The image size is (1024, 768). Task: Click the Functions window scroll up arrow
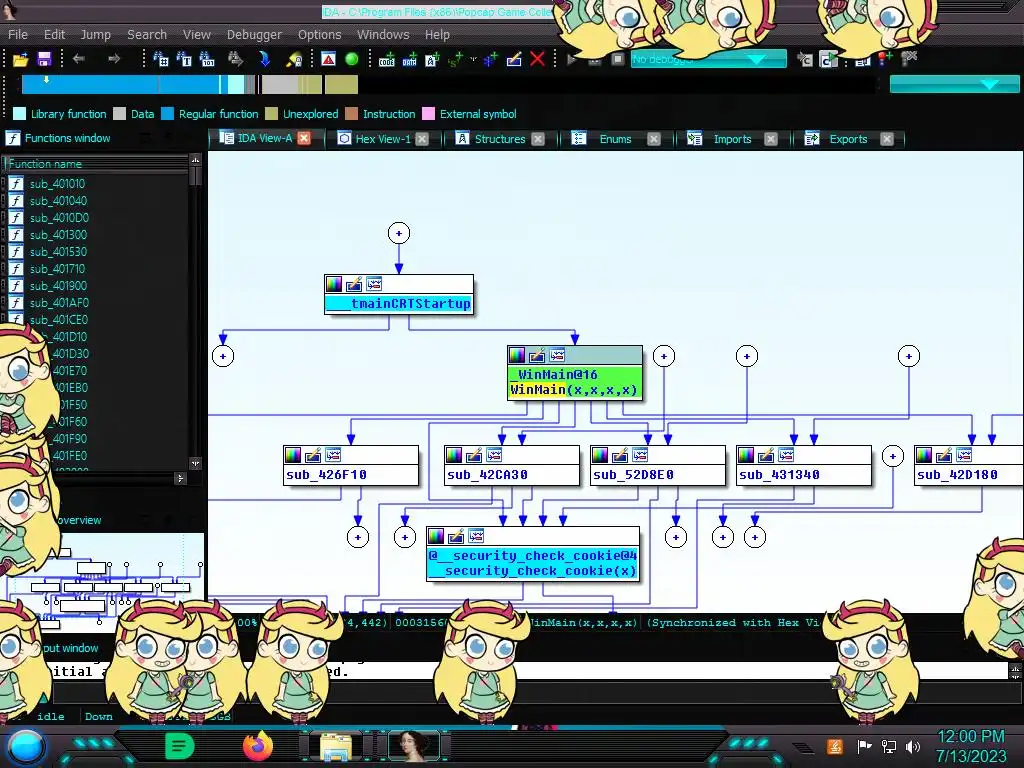[195, 160]
